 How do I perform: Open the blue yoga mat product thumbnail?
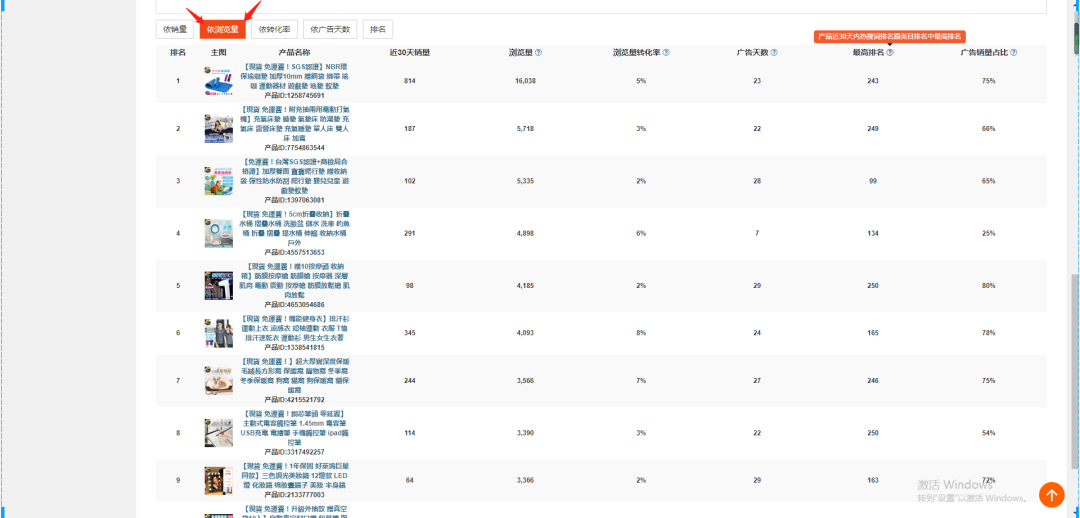(x=218, y=81)
